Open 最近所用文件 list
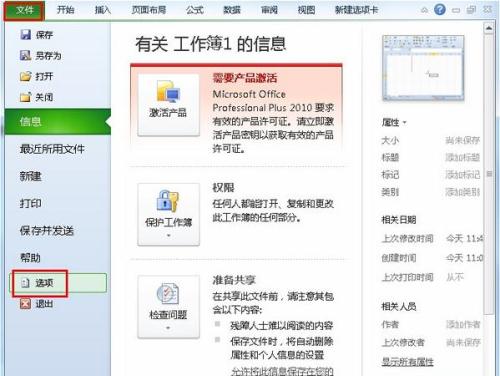Image resolution: width=500 pixels, height=376 pixels. tap(52, 149)
